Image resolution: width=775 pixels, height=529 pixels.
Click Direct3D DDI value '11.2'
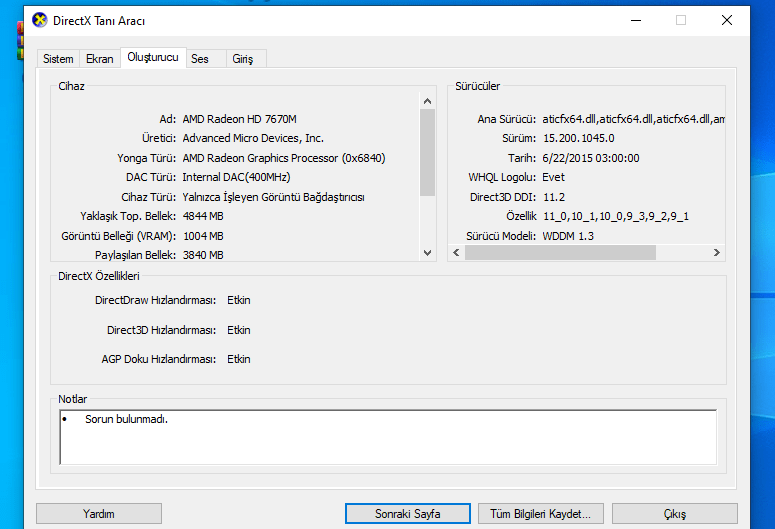click(x=554, y=197)
